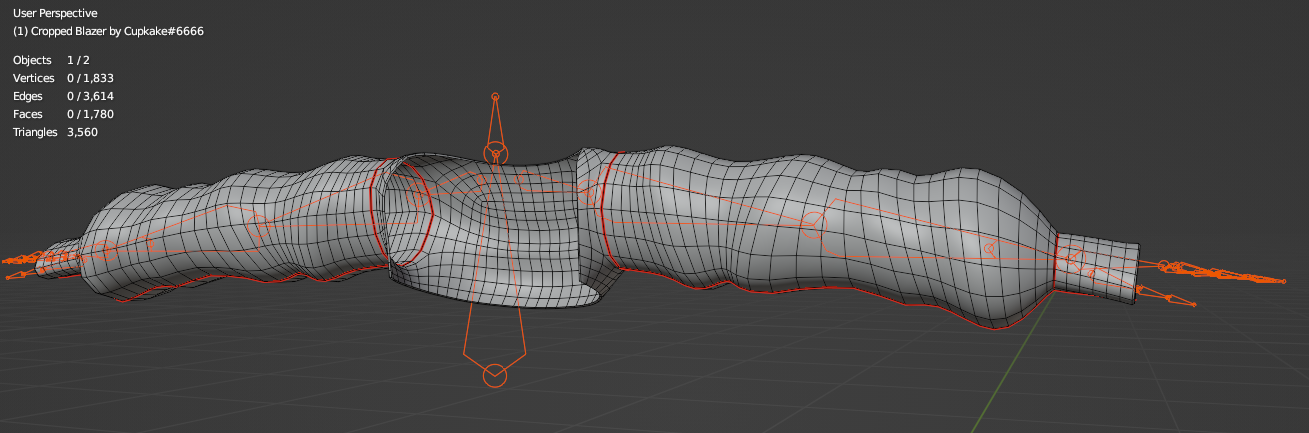The image size is (1309, 433).
Task: Select the small bone tip circle at the top
Action: [x=495, y=97]
